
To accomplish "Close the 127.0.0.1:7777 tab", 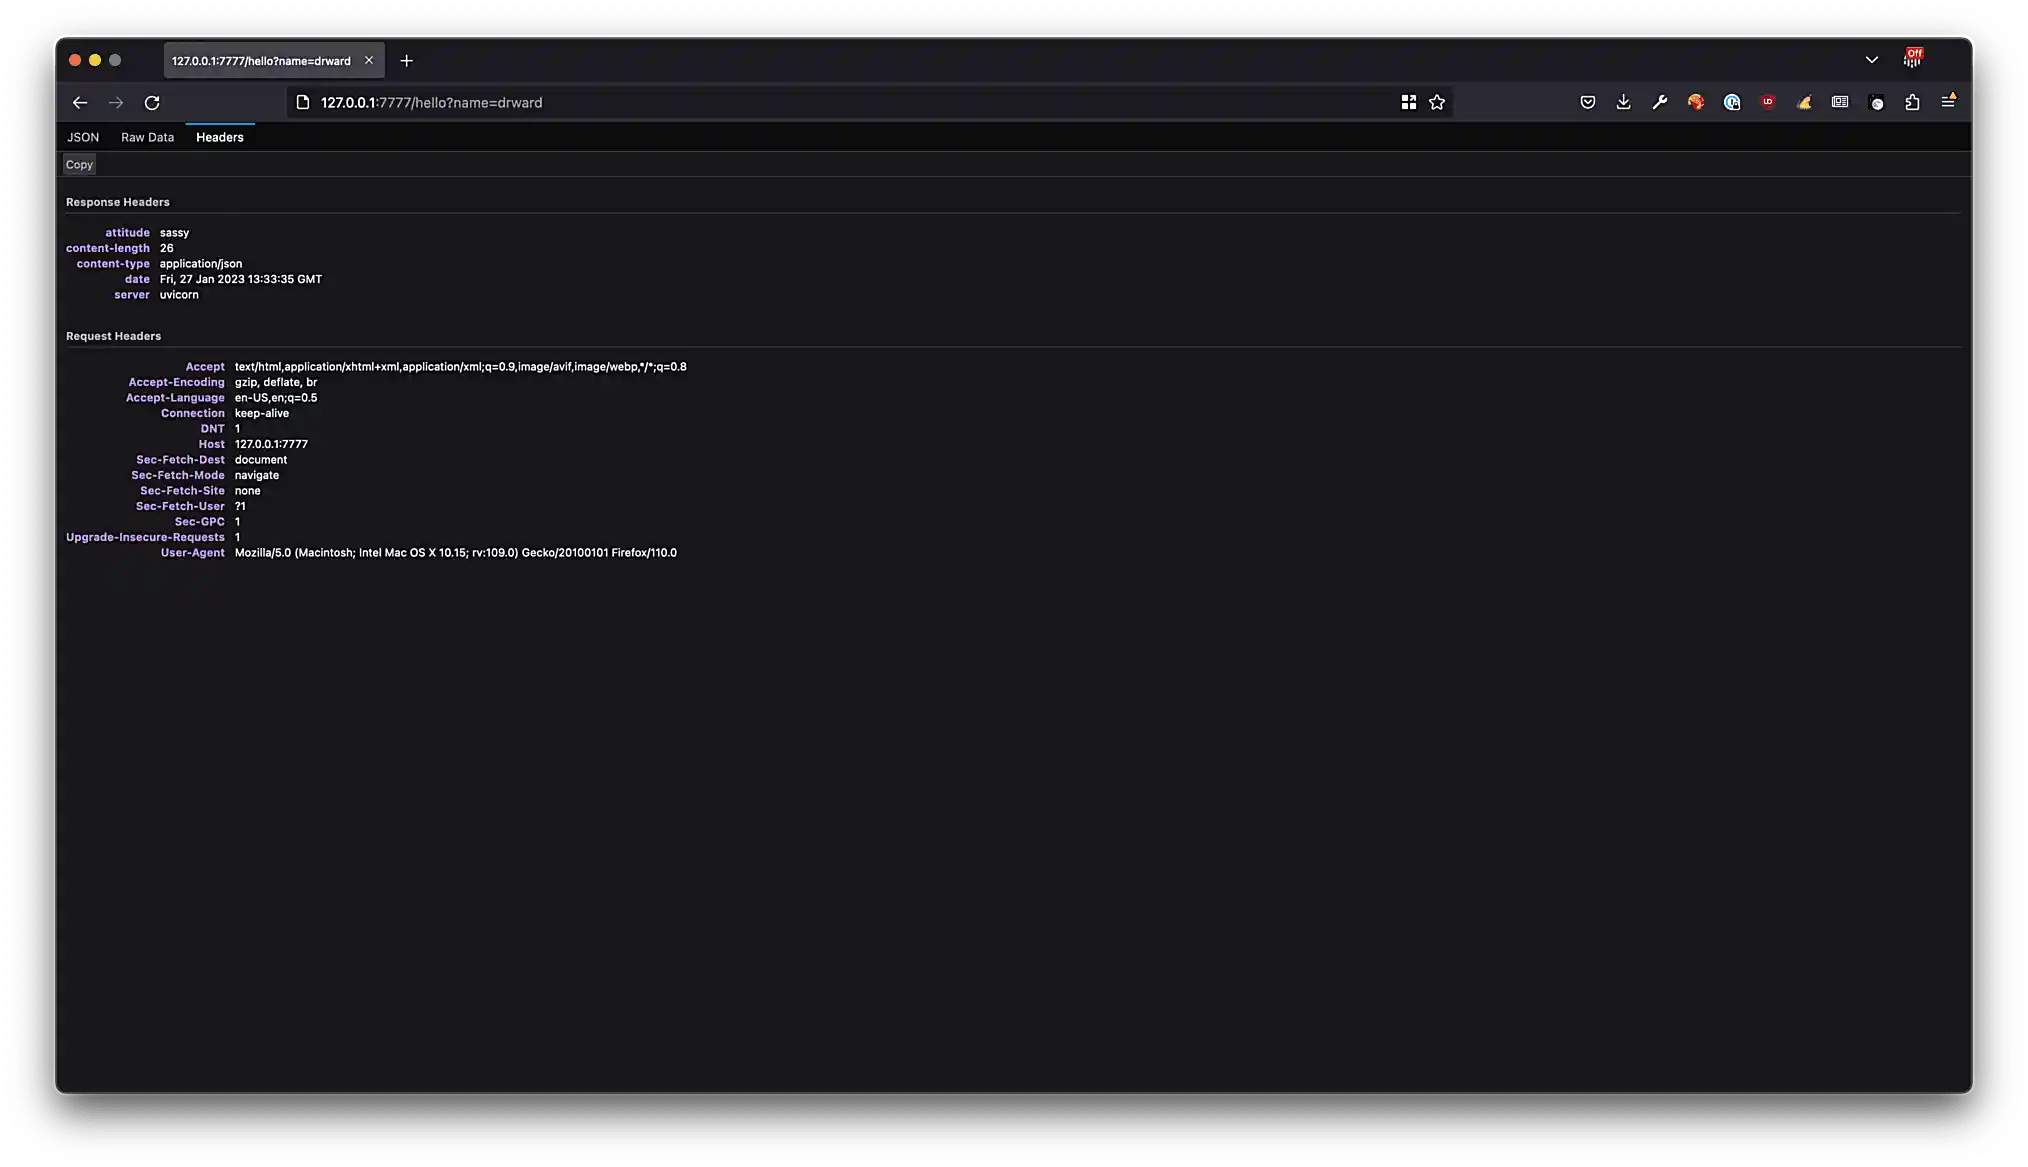I will [369, 60].
